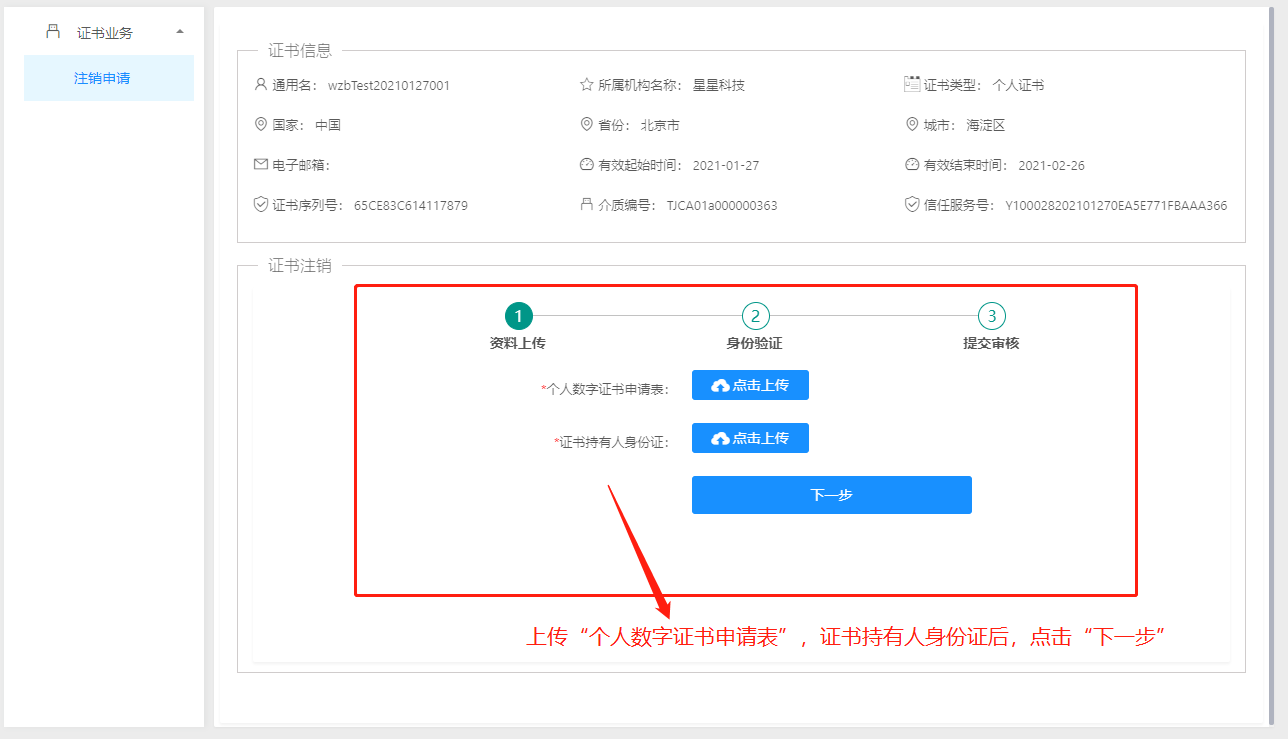Upload the 证书持有人身份证 file

[750, 438]
